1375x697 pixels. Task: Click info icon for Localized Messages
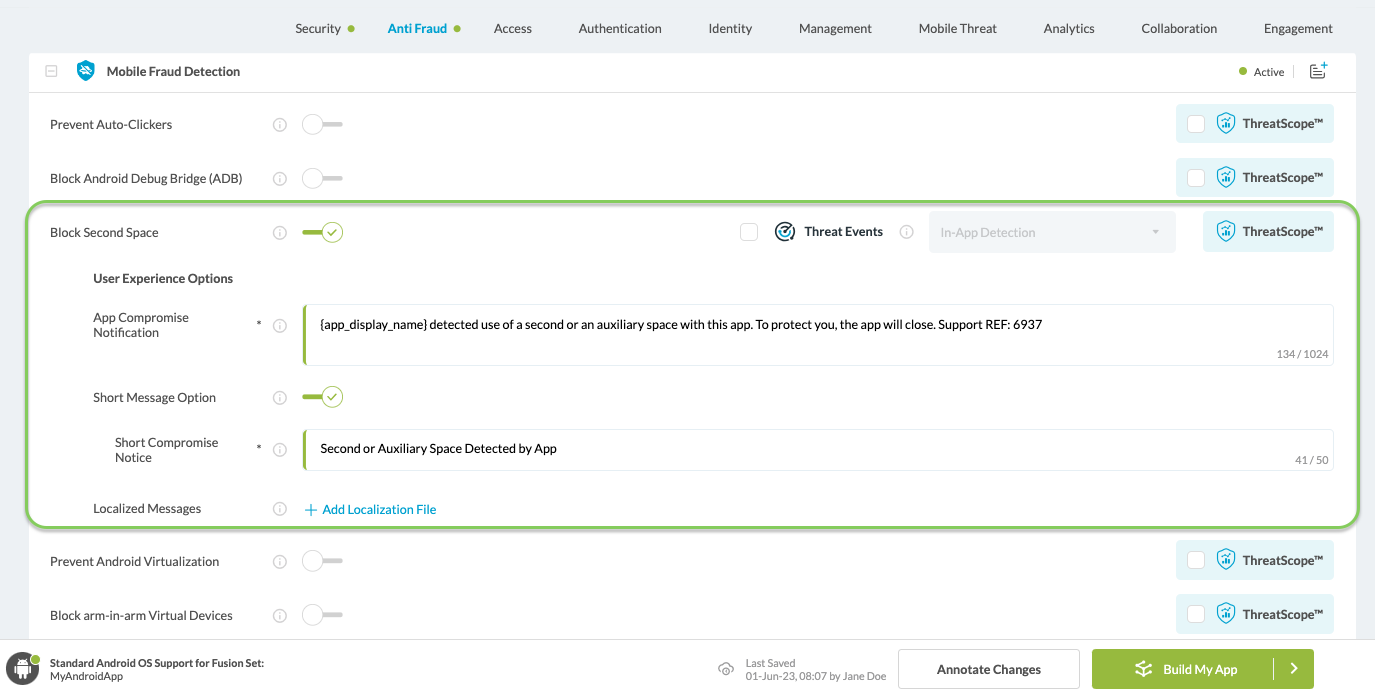280,509
